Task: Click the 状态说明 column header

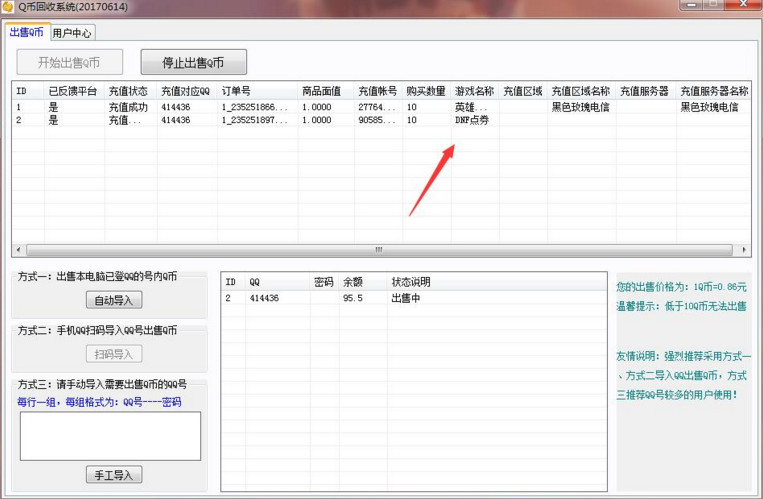Action: click(x=409, y=282)
